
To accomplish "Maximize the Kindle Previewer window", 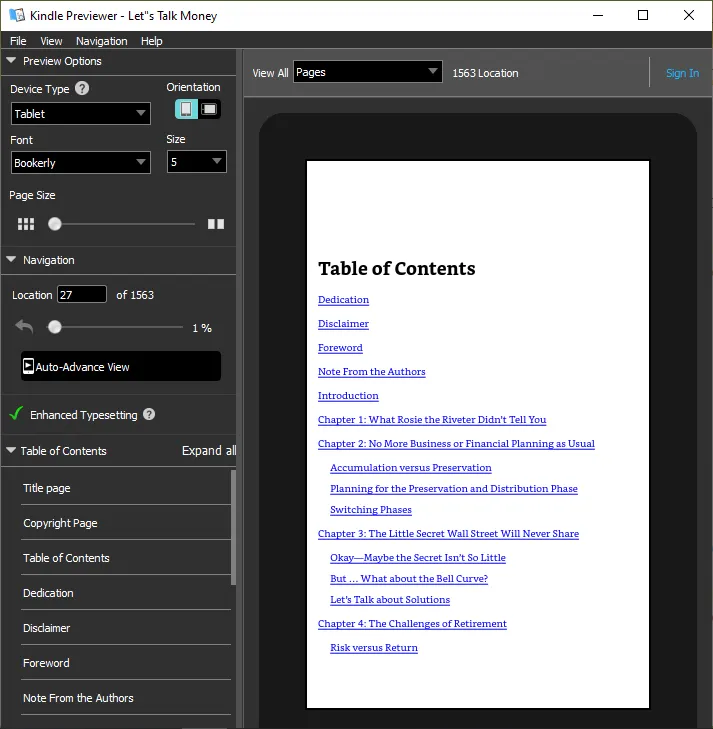I will pos(643,15).
